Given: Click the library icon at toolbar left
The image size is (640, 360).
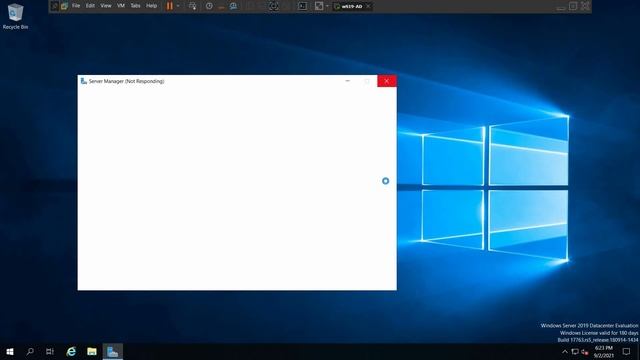Looking at the screenshot, I should tap(64, 6).
